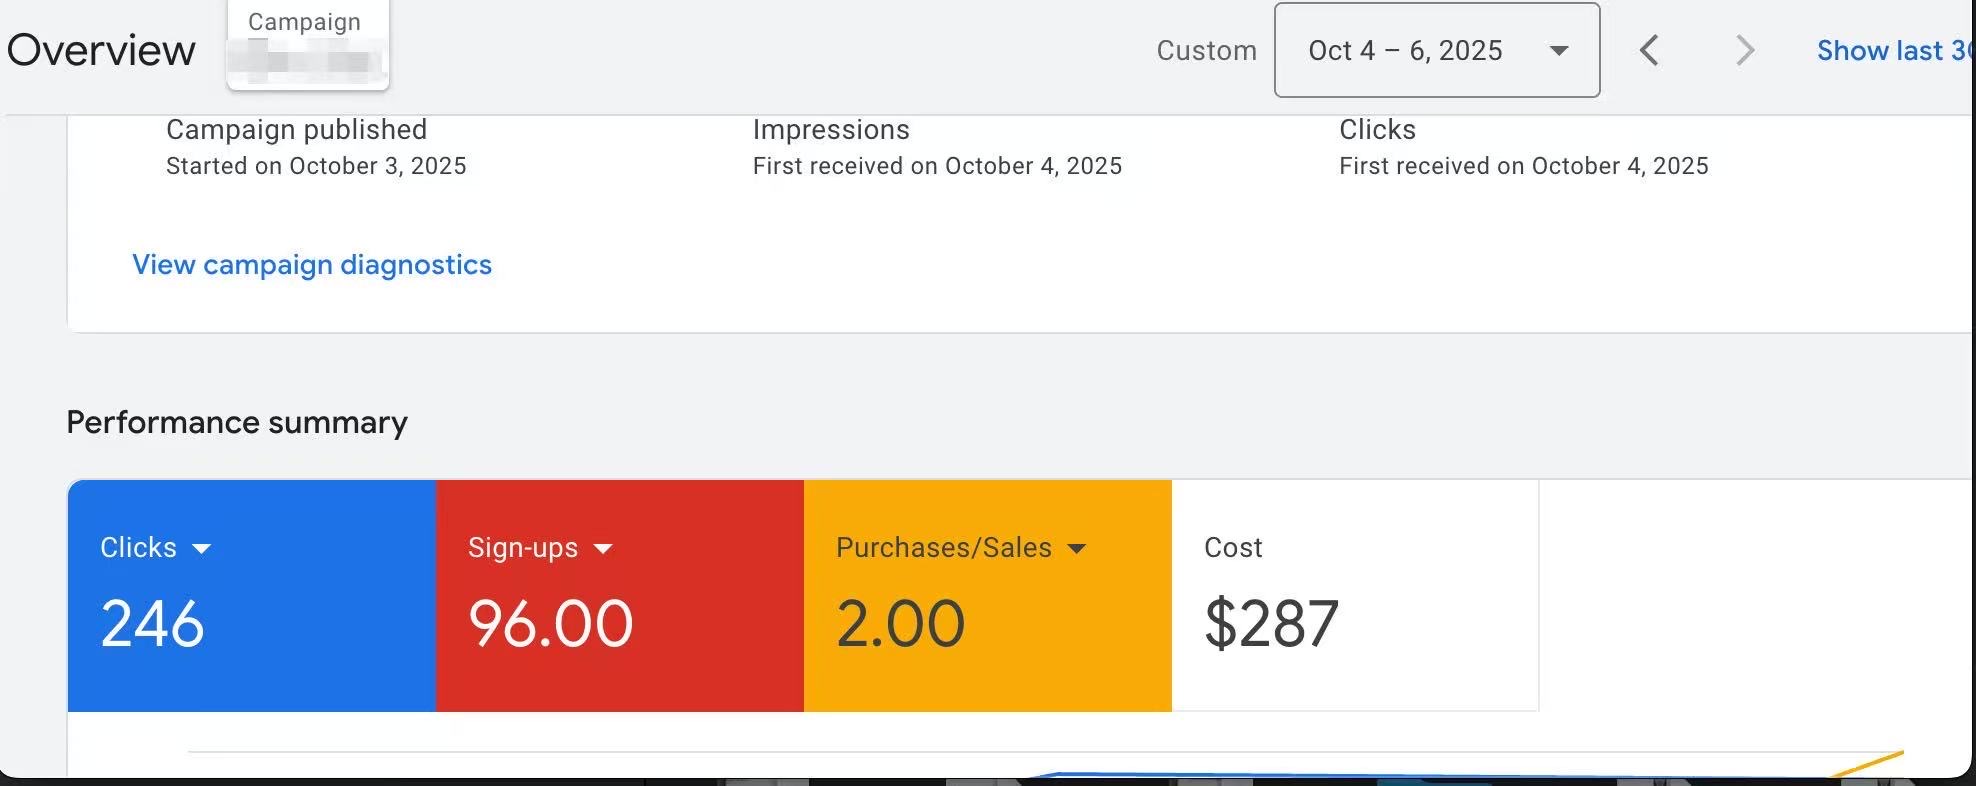Open View campaign diagnostics link
The image size is (1976, 786).
point(312,265)
